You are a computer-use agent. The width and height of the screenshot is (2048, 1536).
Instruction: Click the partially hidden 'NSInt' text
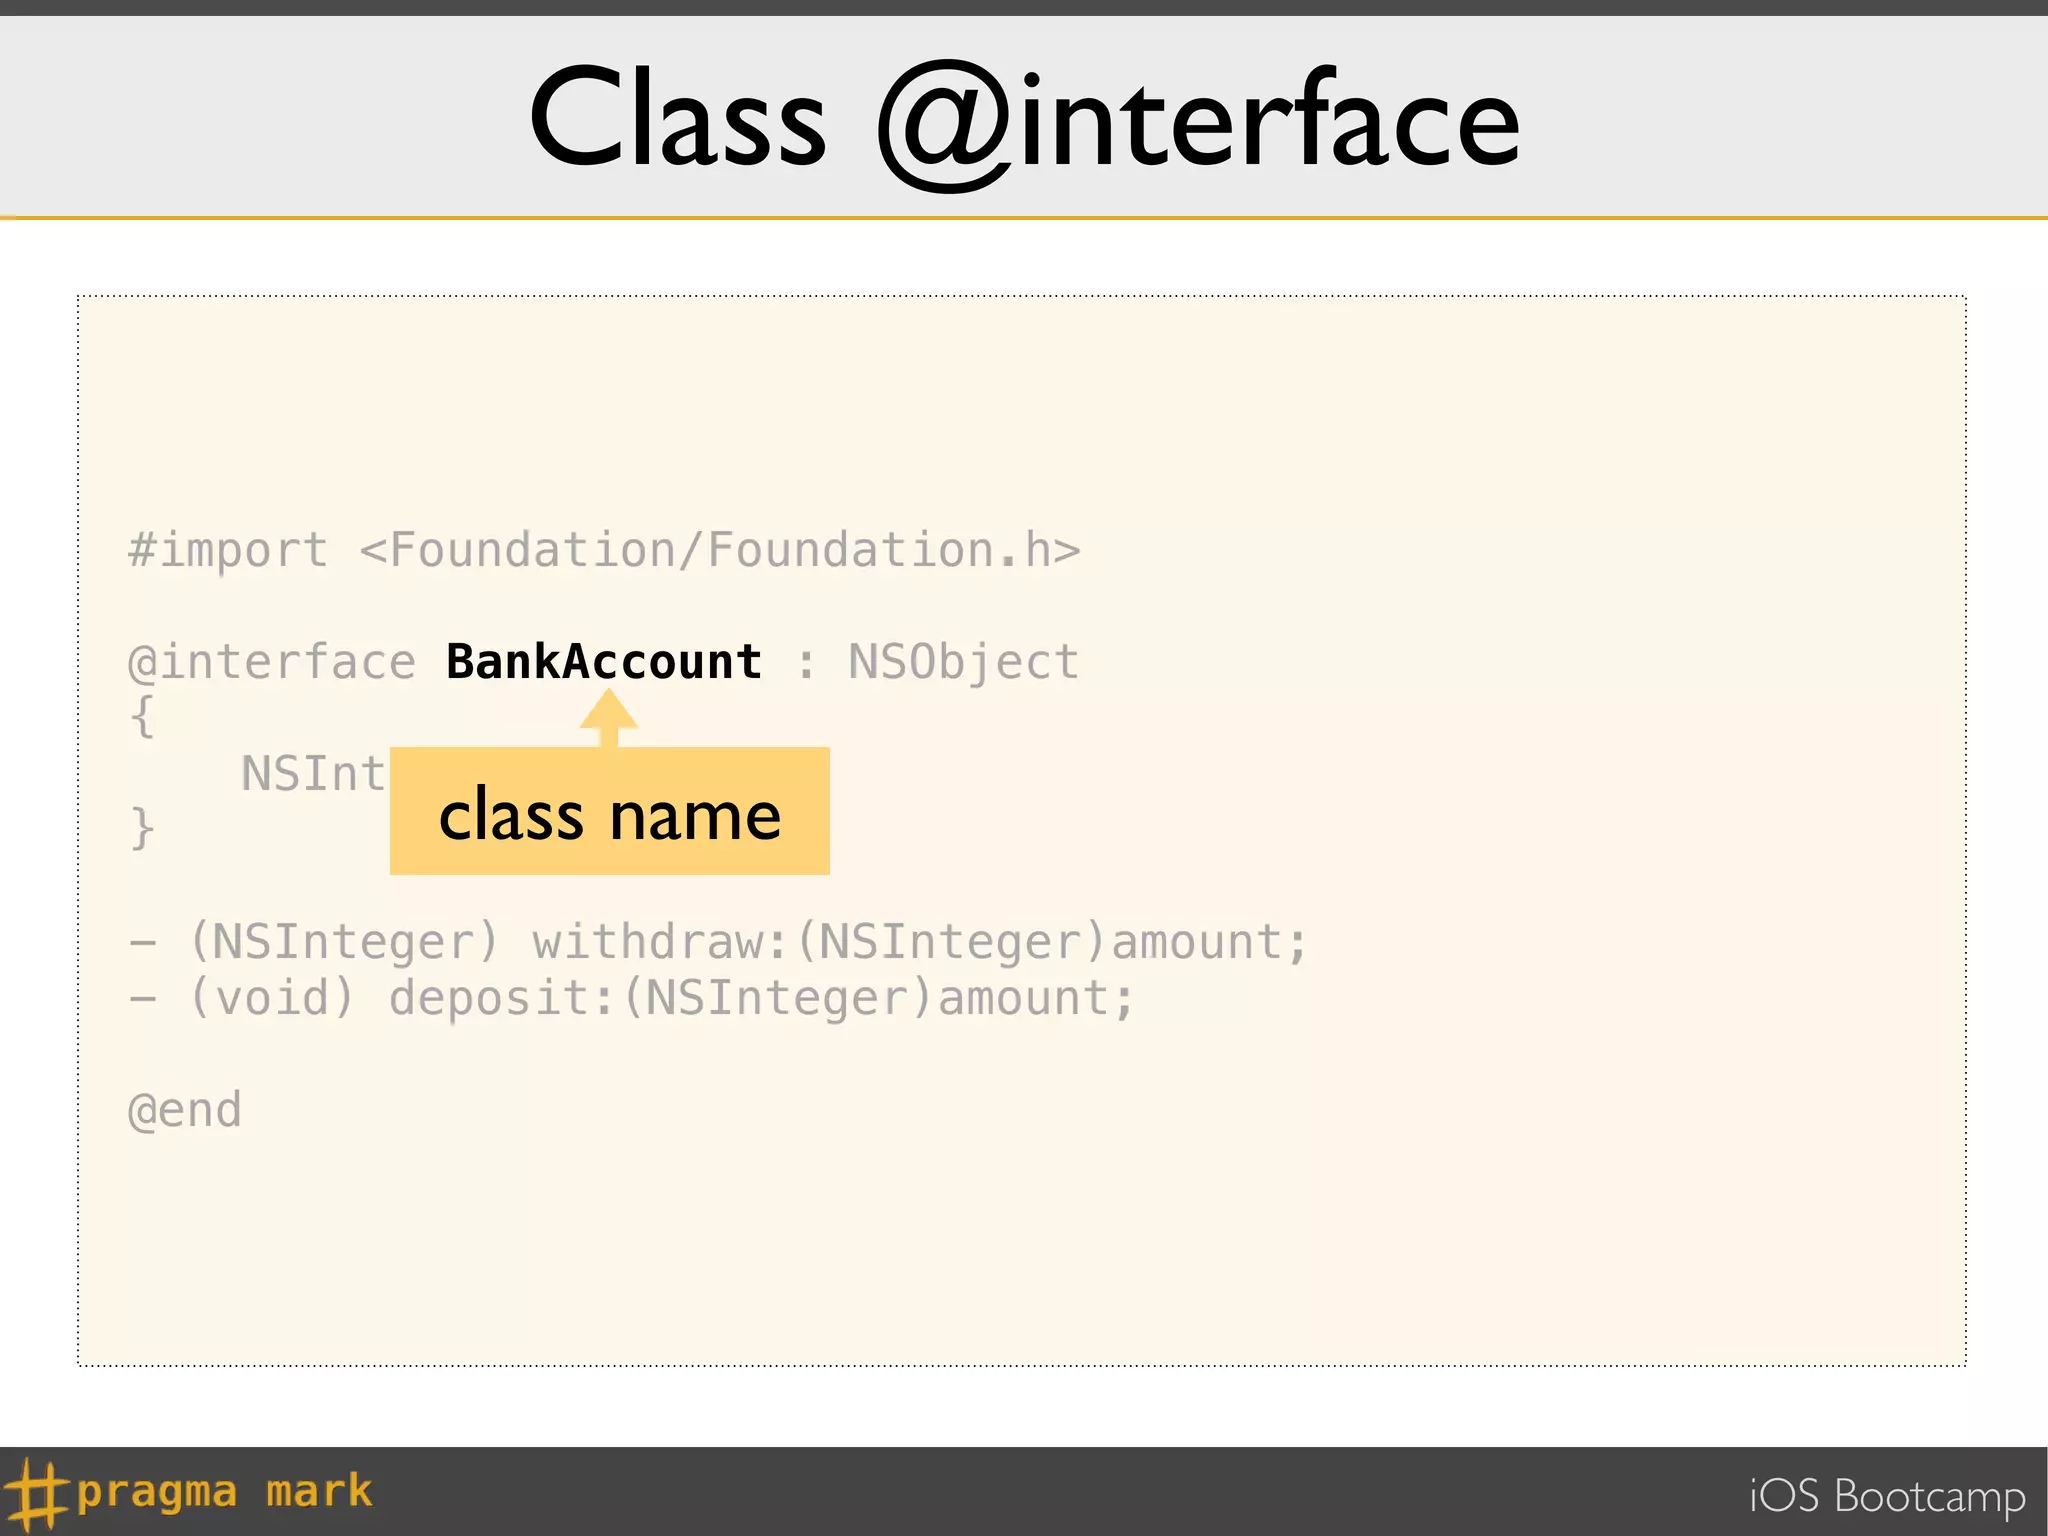(x=314, y=774)
